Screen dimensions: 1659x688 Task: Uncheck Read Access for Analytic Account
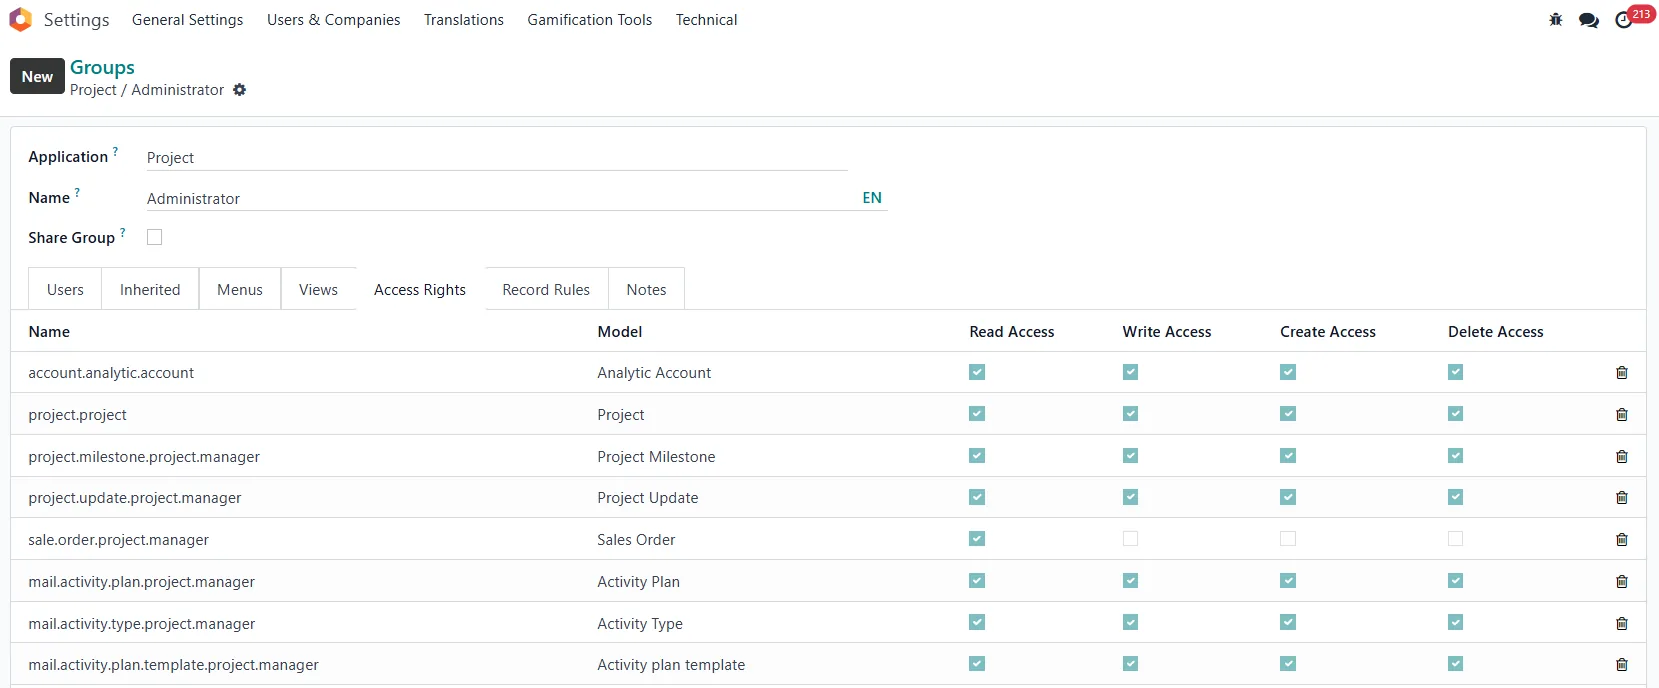tap(977, 372)
